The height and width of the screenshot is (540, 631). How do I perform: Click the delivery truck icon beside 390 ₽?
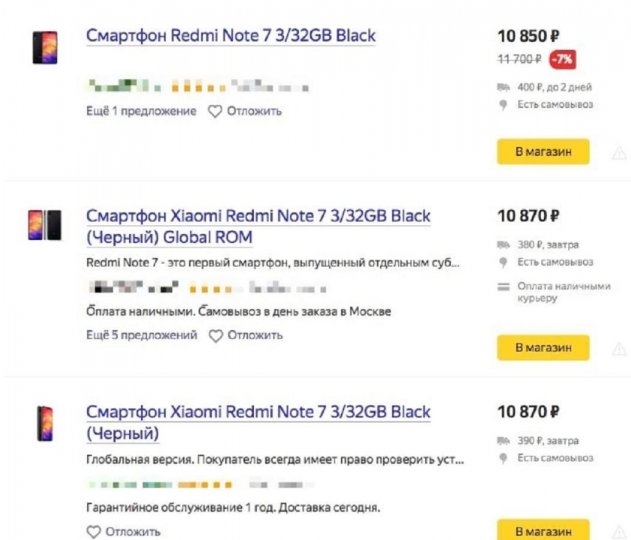pos(503,440)
